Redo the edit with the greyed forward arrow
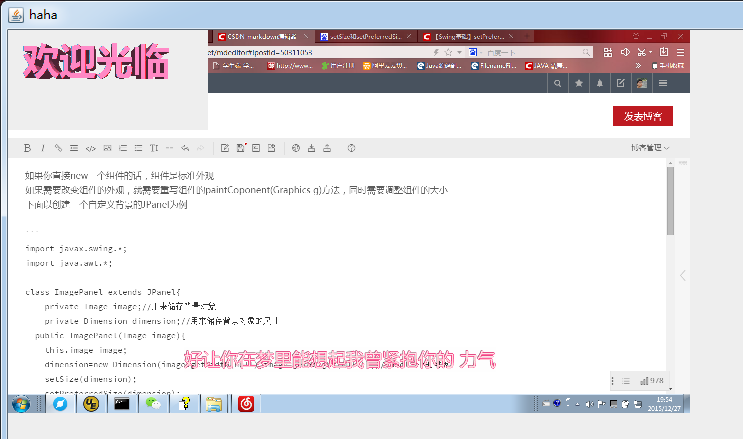The image size is (743, 439). pyautogui.click(x=200, y=148)
